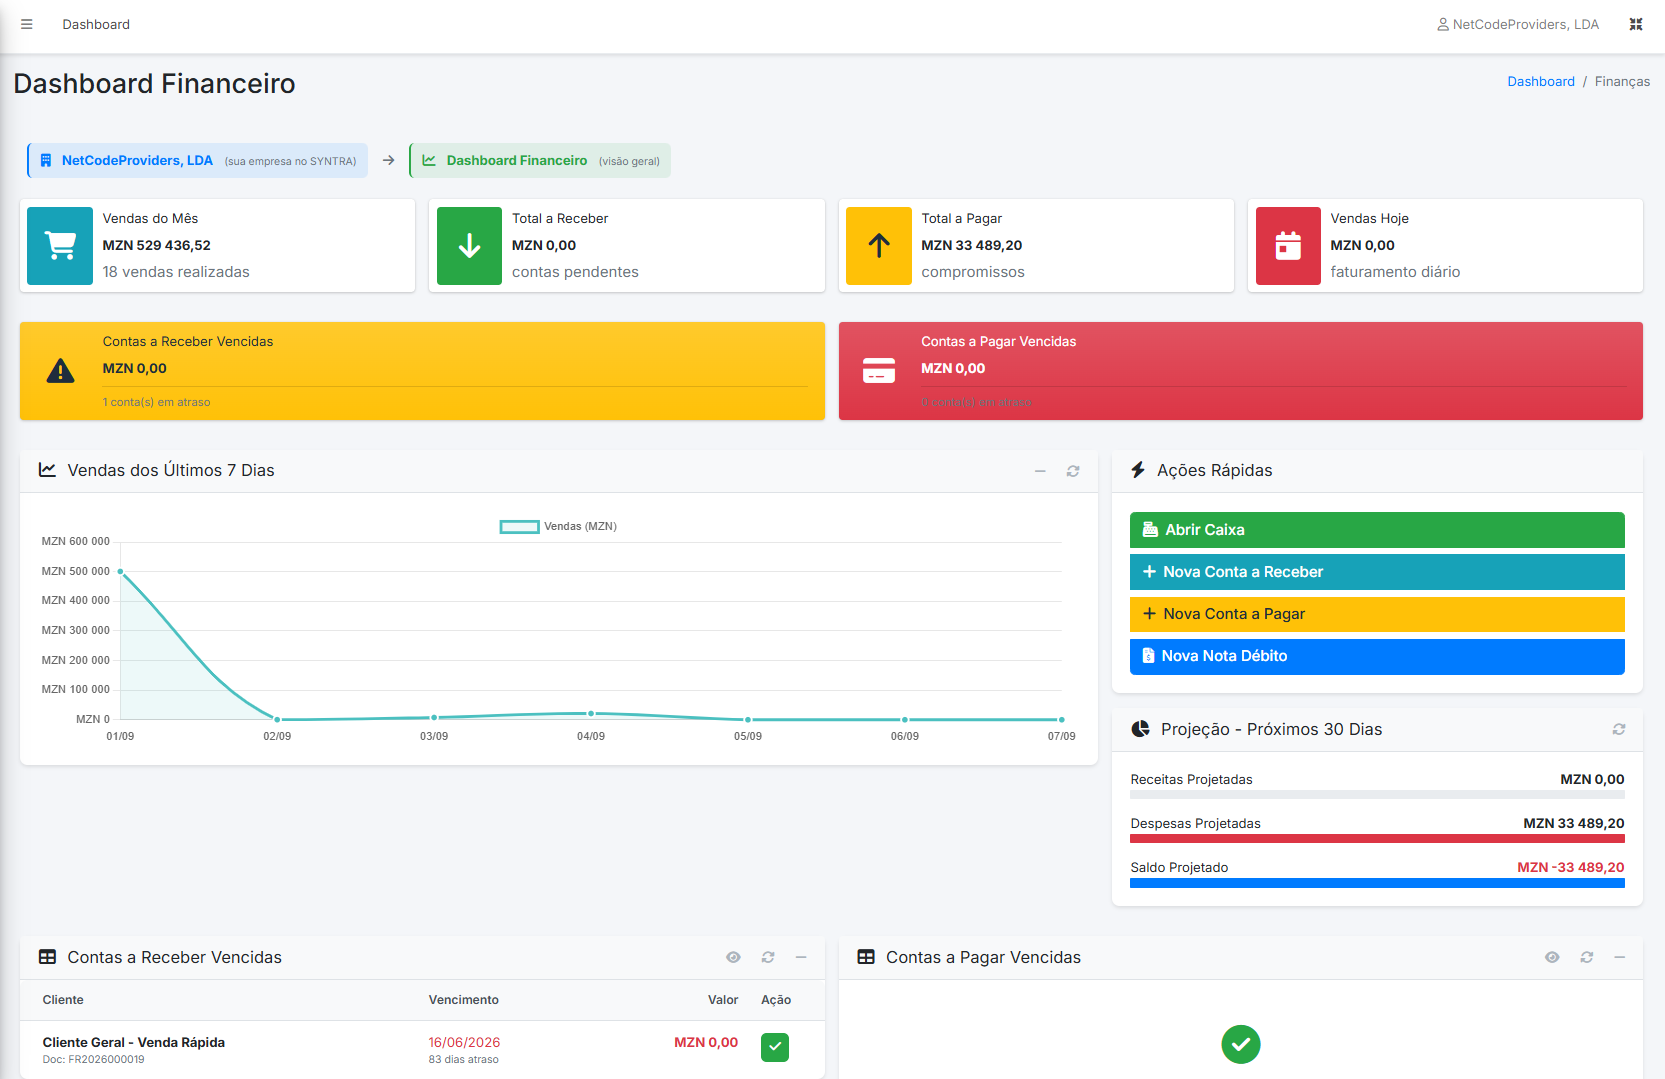1665x1079 pixels.
Task: Click the calendar Vendas Hoje icon
Action: click(x=1288, y=246)
